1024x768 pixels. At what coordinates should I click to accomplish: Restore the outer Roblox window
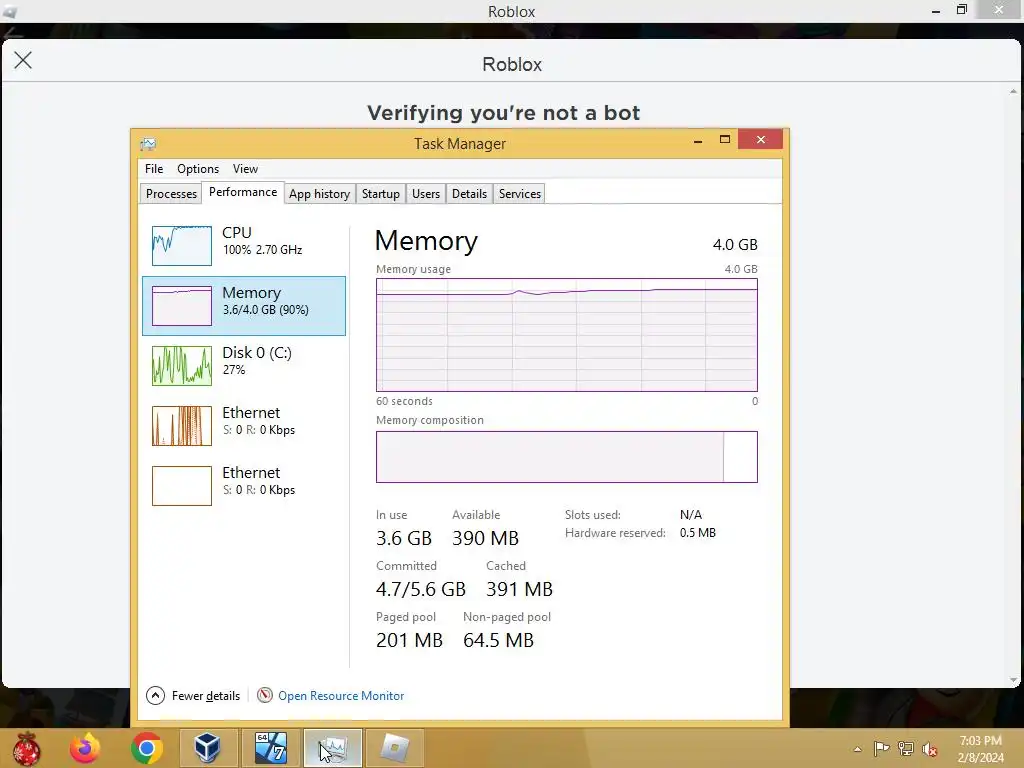[x=961, y=10]
